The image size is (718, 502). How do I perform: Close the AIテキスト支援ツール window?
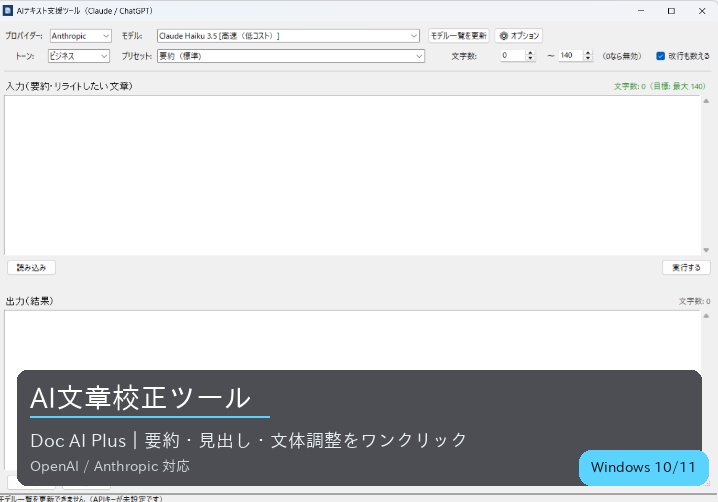coord(702,11)
